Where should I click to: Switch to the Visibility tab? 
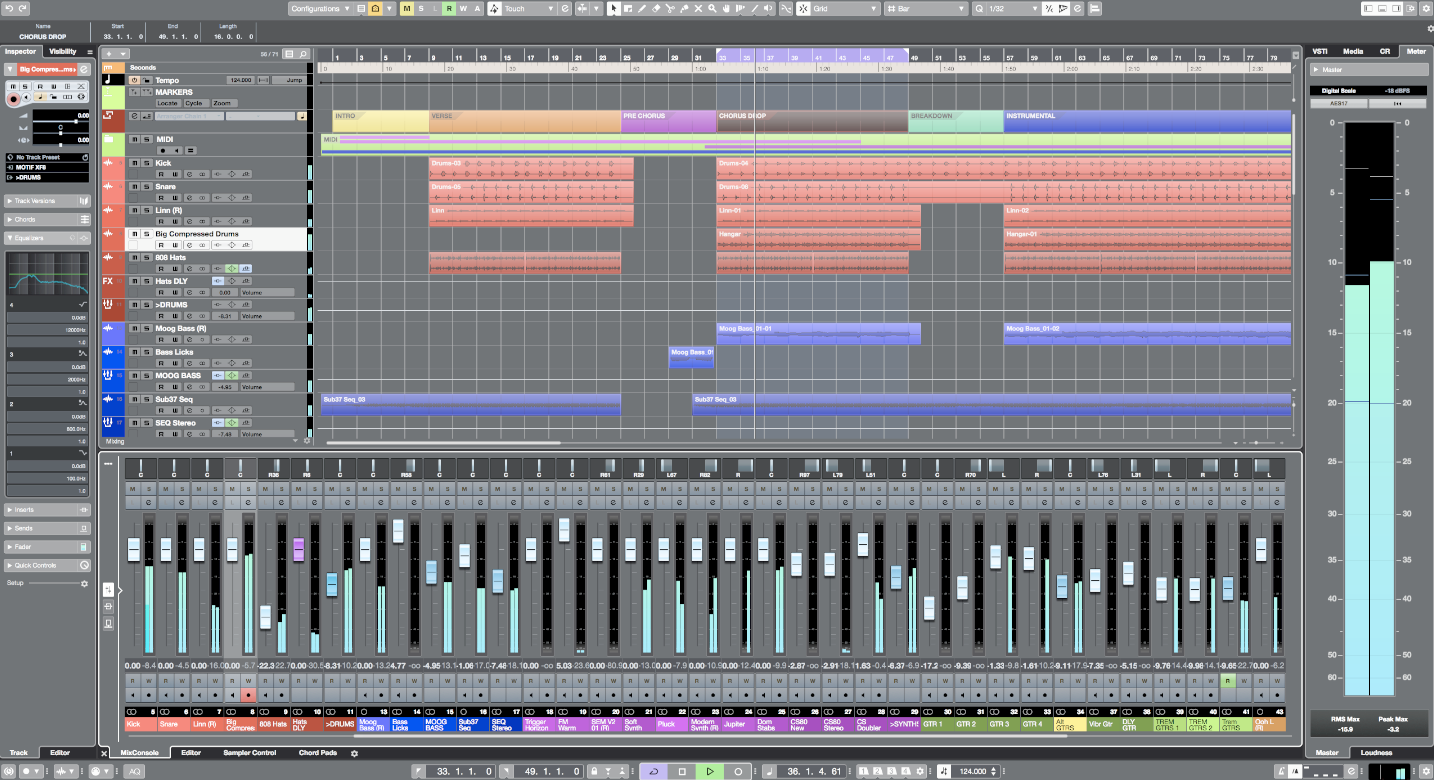(63, 51)
